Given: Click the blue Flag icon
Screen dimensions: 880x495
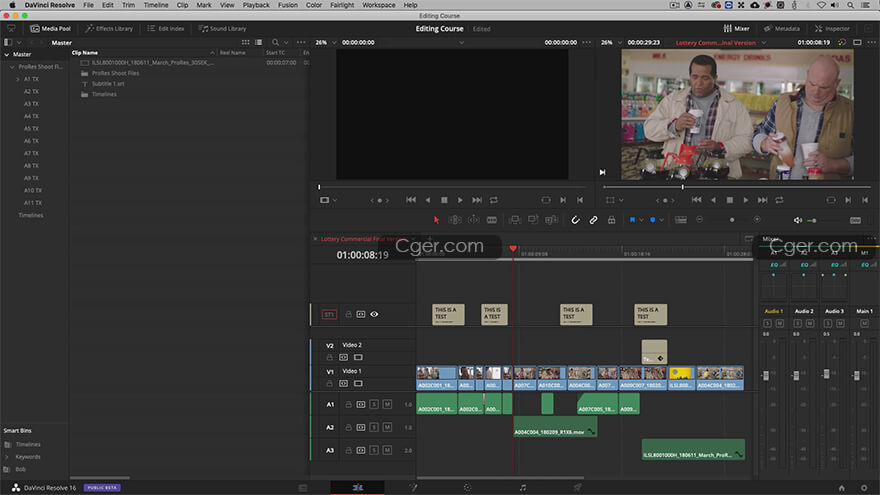Looking at the screenshot, I should click(x=632, y=220).
